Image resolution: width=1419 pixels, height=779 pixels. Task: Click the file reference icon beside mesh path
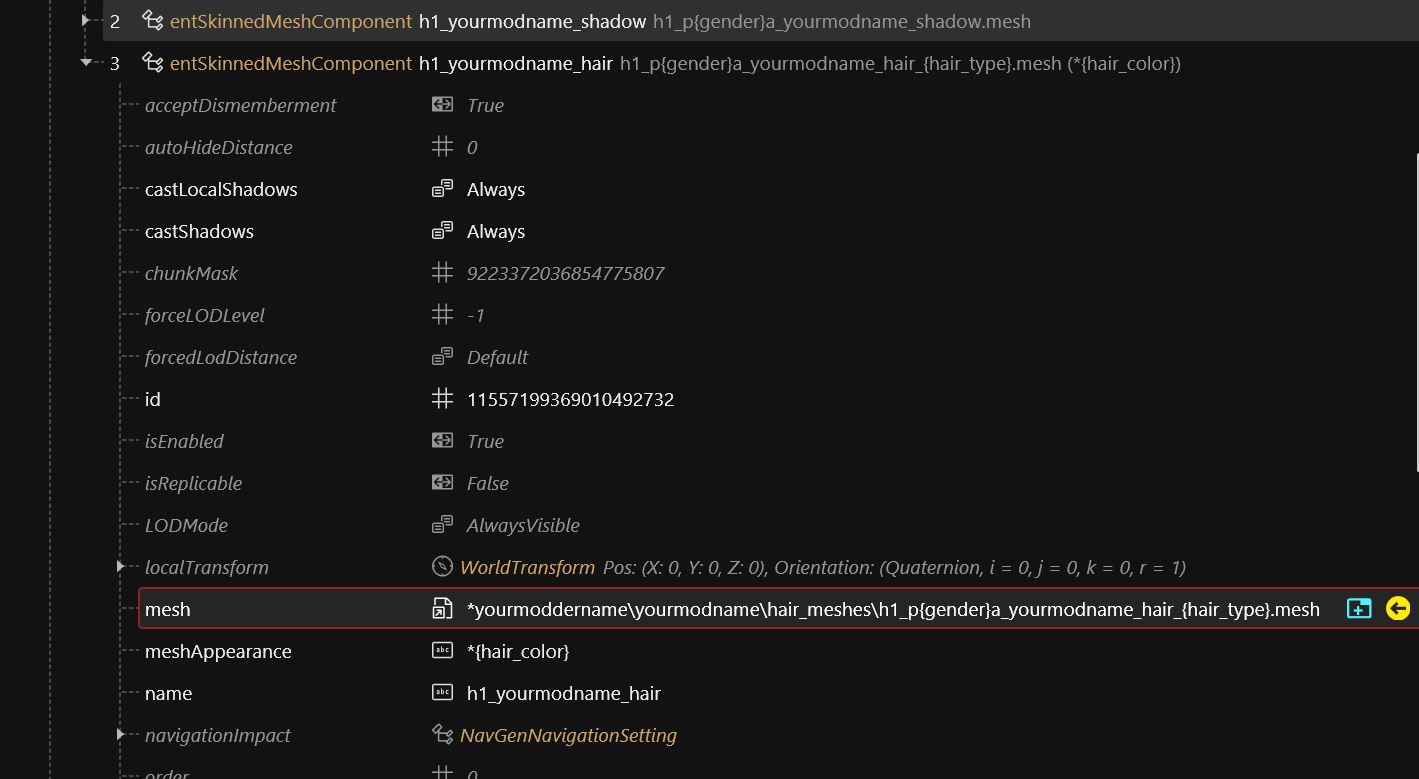point(442,609)
